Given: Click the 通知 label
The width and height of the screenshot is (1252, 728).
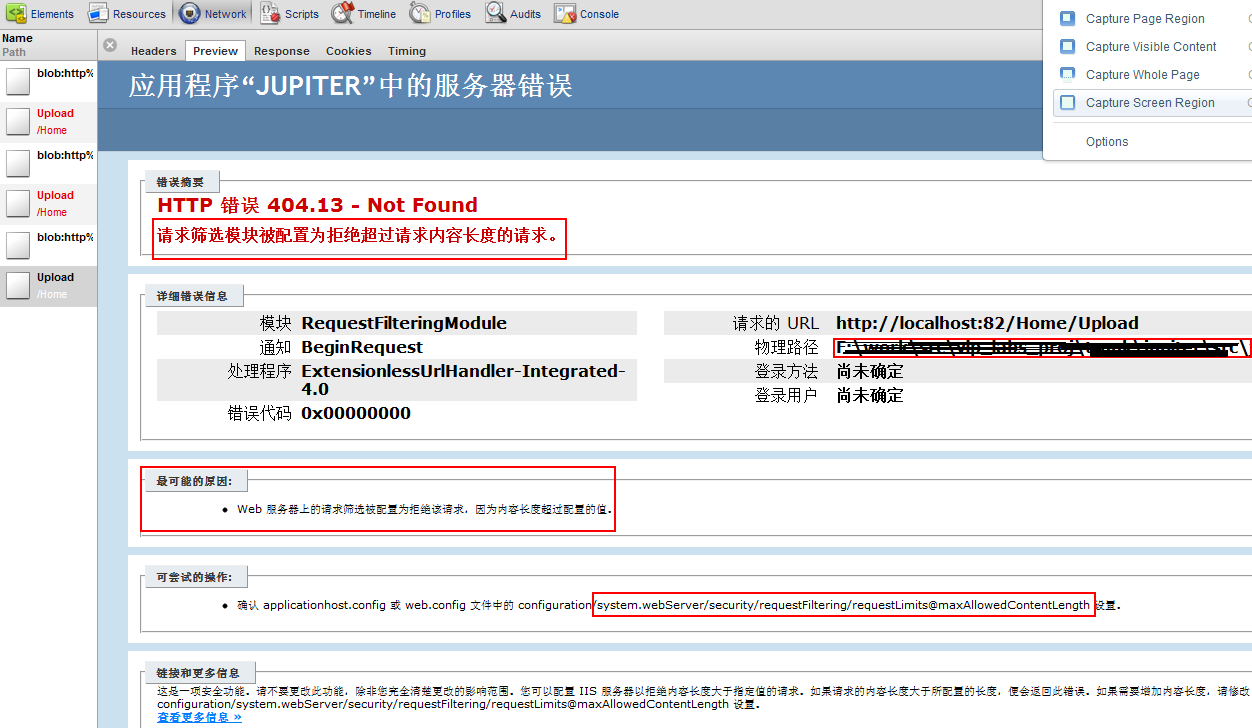Looking at the screenshot, I should click(276, 347).
